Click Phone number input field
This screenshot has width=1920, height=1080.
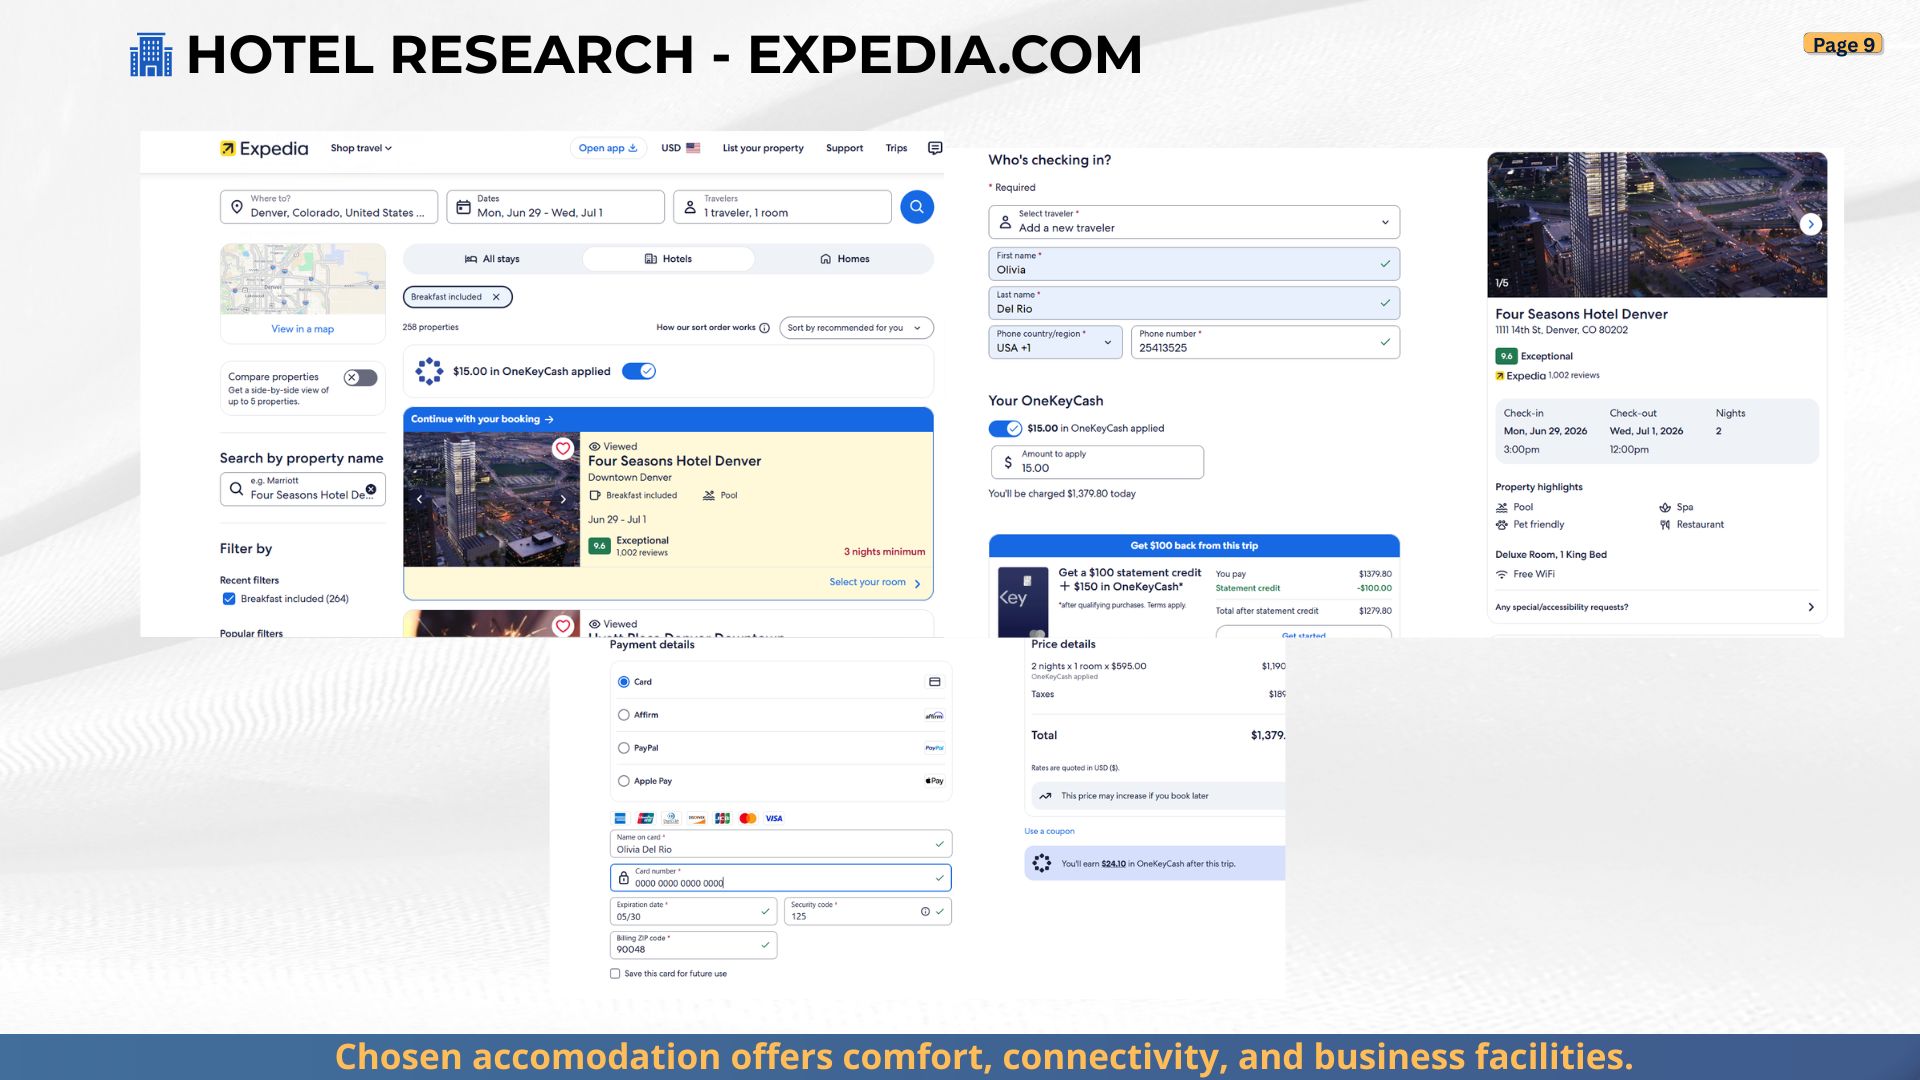point(1265,342)
